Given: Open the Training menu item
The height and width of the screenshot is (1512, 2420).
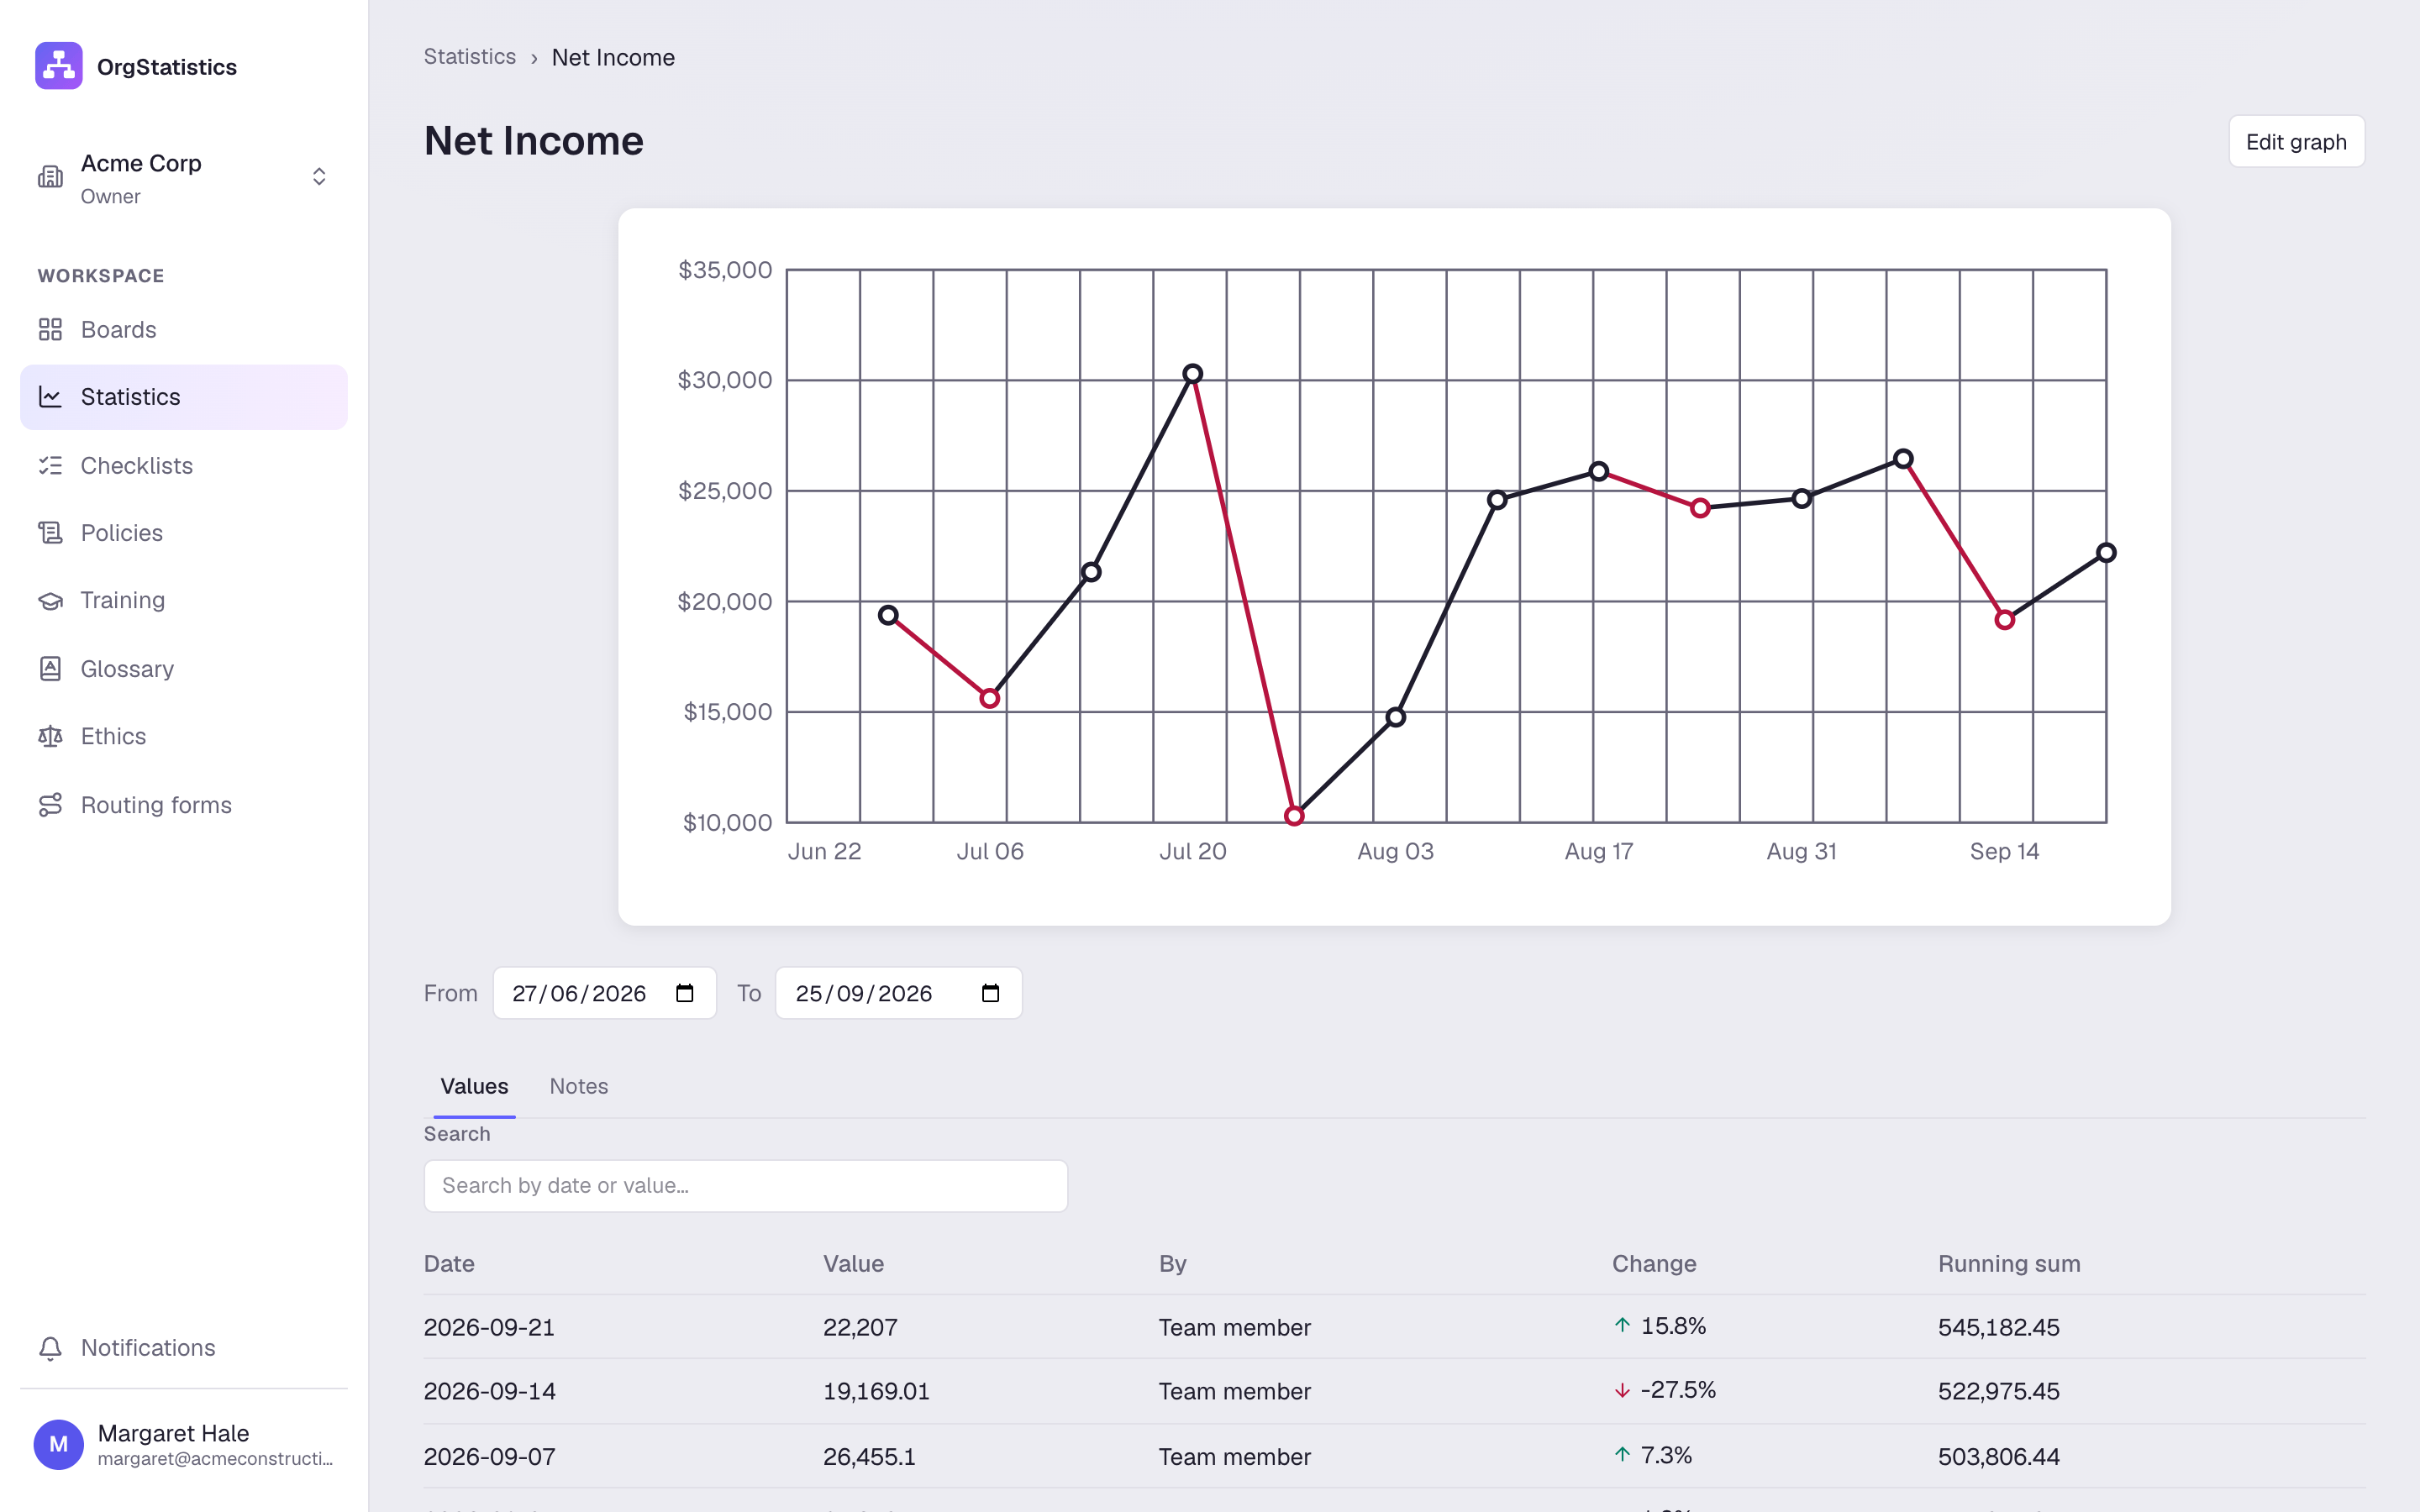Looking at the screenshot, I should click(184, 600).
